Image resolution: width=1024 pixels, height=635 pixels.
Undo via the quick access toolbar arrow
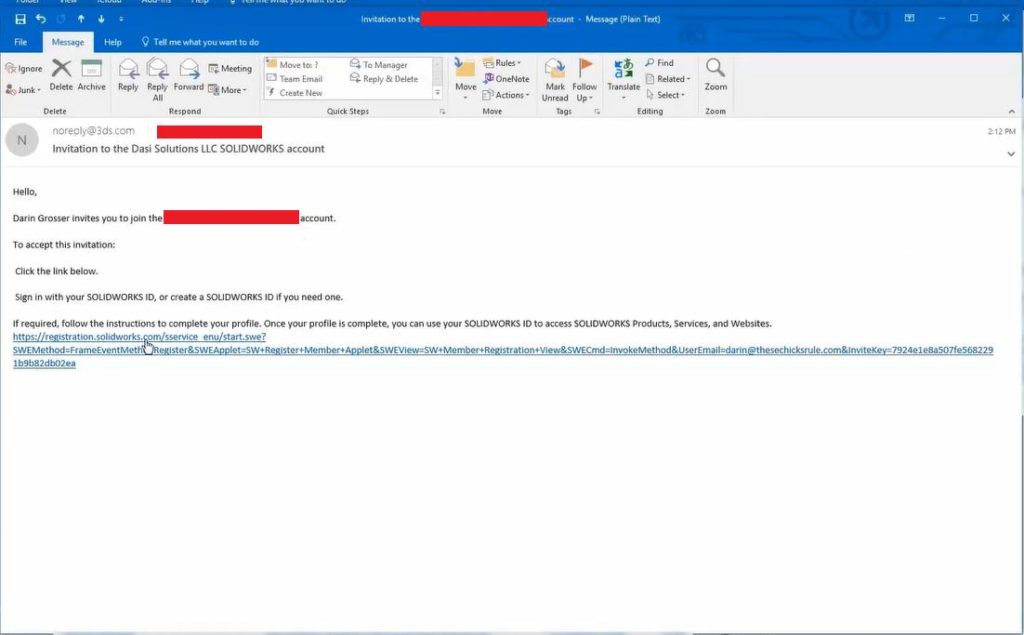tap(40, 19)
